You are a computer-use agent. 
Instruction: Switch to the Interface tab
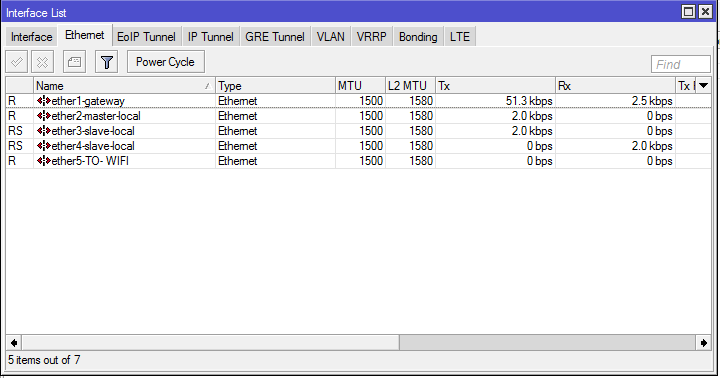coord(32,37)
